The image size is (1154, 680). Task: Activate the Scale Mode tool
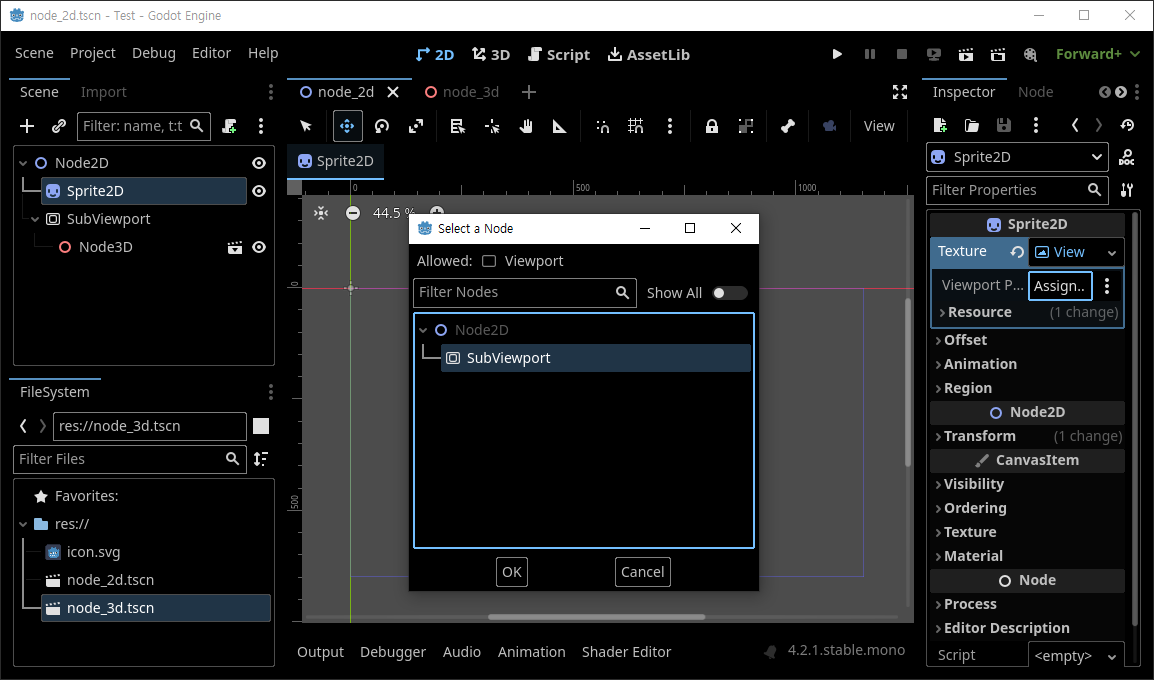click(416, 126)
